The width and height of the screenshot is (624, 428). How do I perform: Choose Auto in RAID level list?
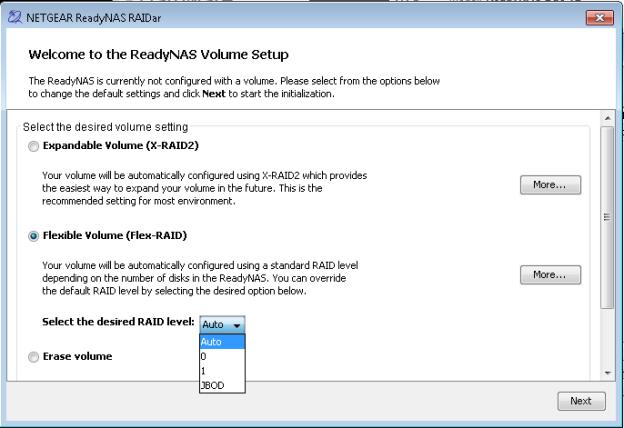tap(222, 342)
